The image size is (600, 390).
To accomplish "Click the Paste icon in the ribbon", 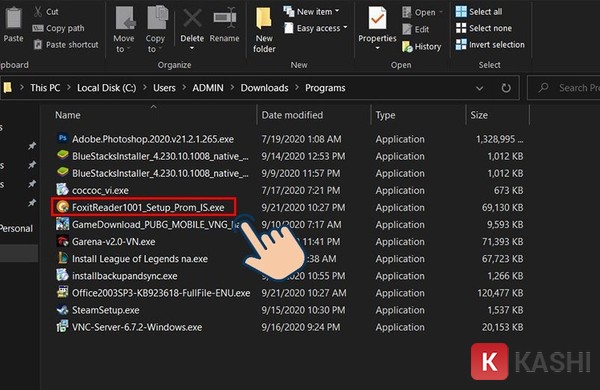I will click(x=13, y=18).
